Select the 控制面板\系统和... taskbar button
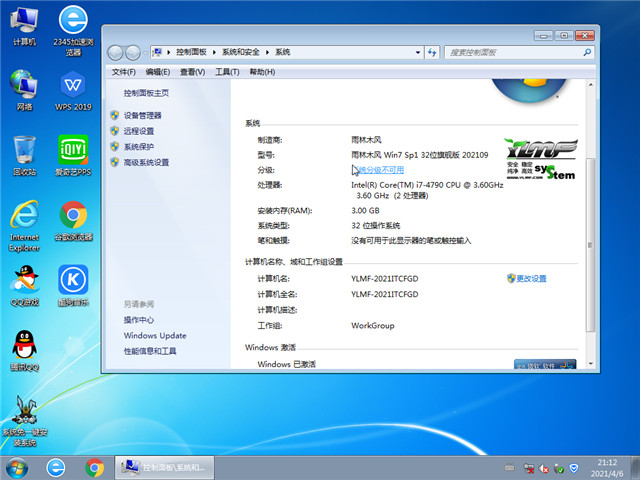The width and height of the screenshot is (640, 480). click(x=164, y=467)
